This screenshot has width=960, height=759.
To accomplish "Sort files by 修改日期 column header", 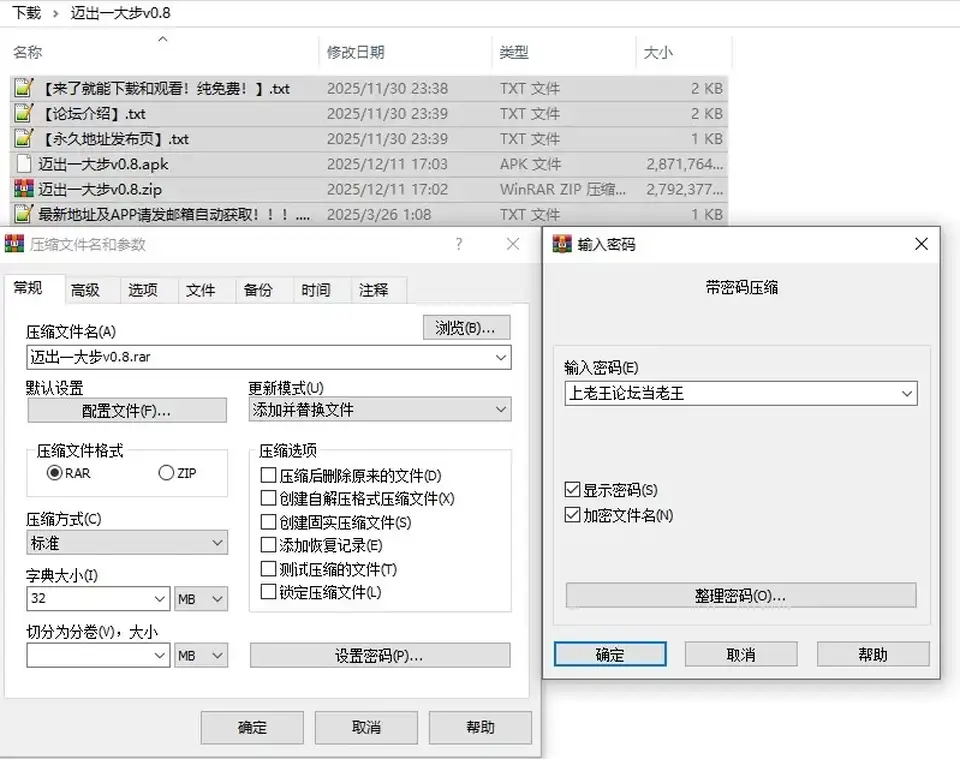I will point(405,52).
